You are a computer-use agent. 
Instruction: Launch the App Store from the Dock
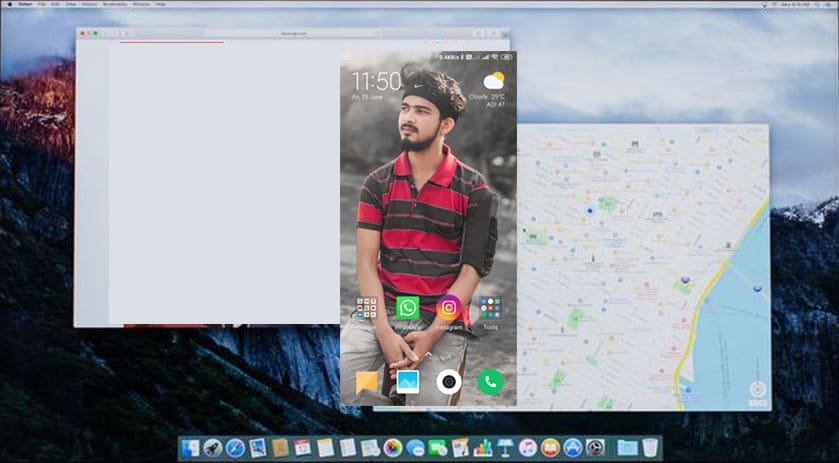tap(573, 448)
